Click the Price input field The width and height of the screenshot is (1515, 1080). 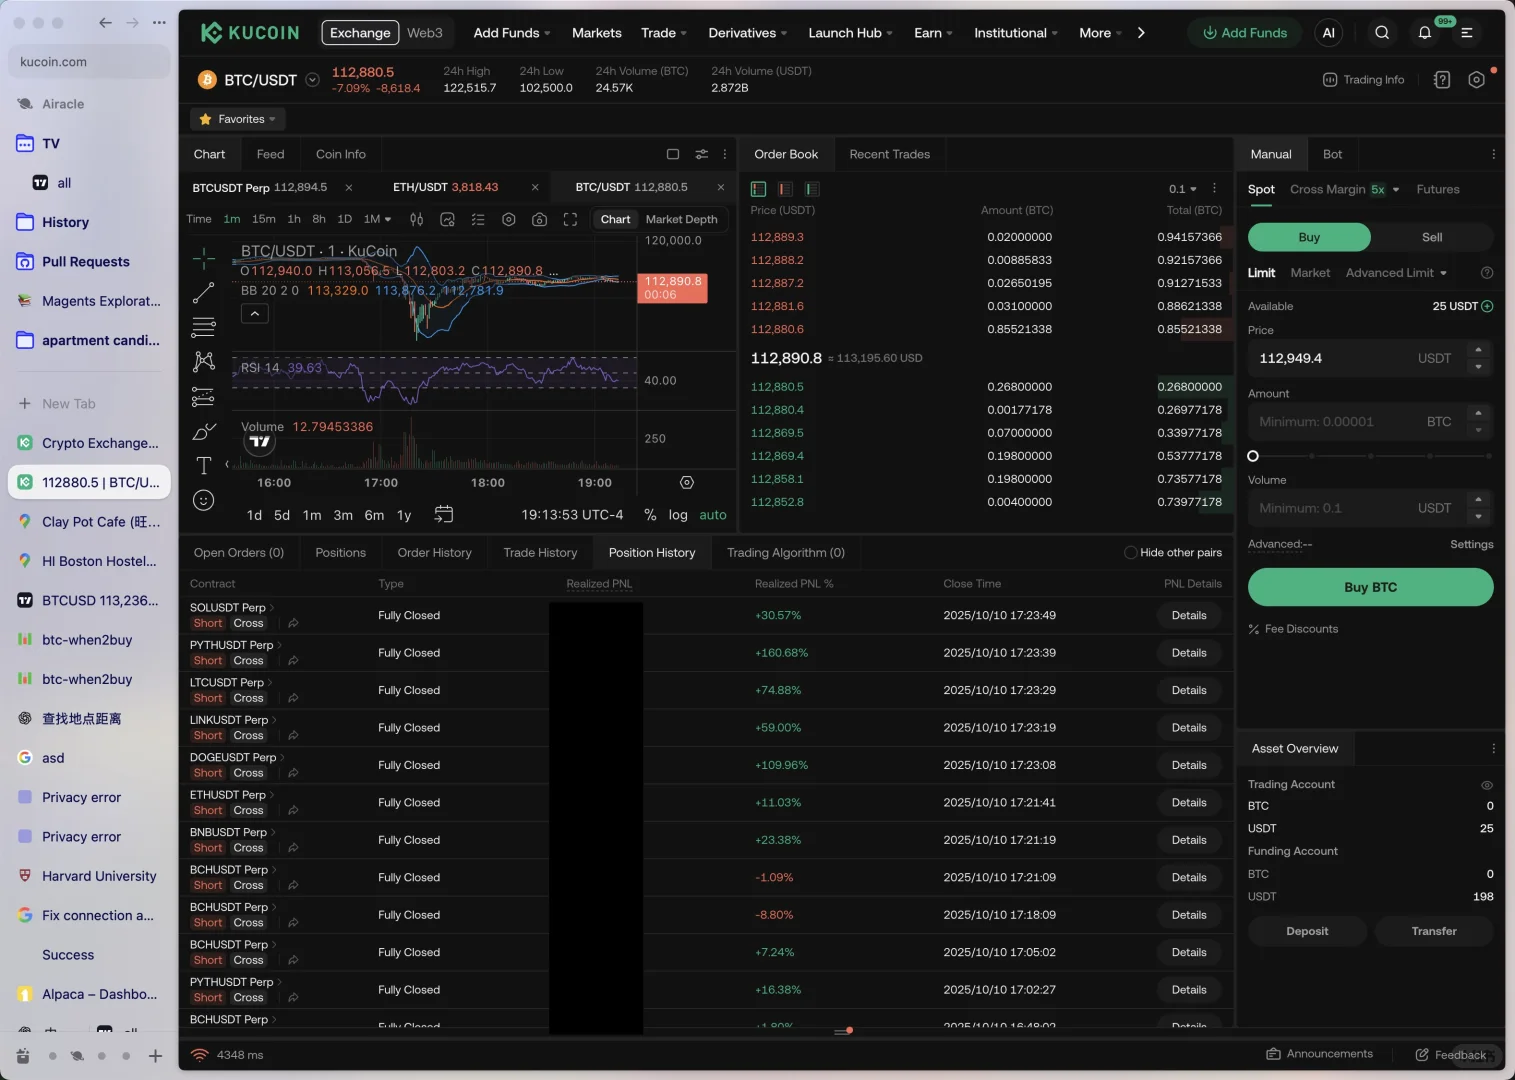(1370, 358)
